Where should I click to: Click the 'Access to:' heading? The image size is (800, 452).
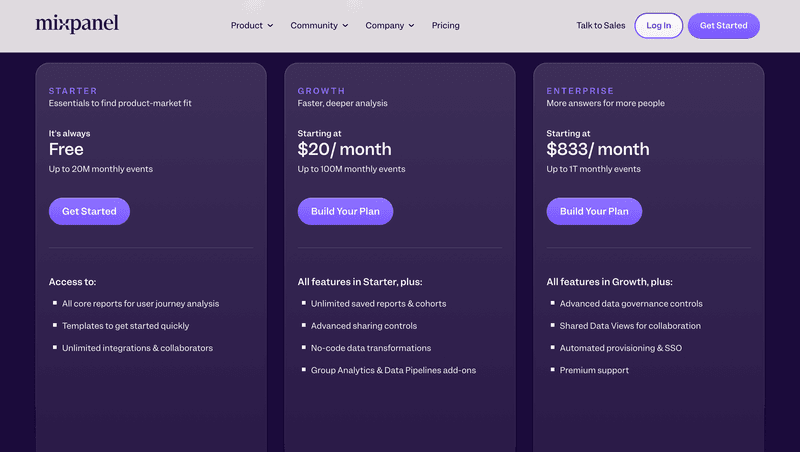(x=72, y=282)
